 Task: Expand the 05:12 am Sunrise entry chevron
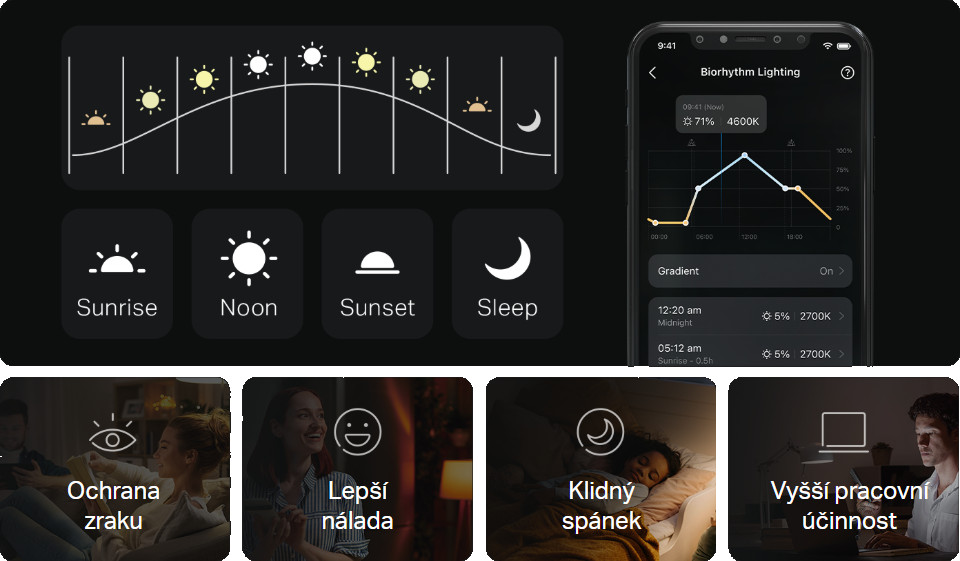pyautogui.click(x=842, y=354)
